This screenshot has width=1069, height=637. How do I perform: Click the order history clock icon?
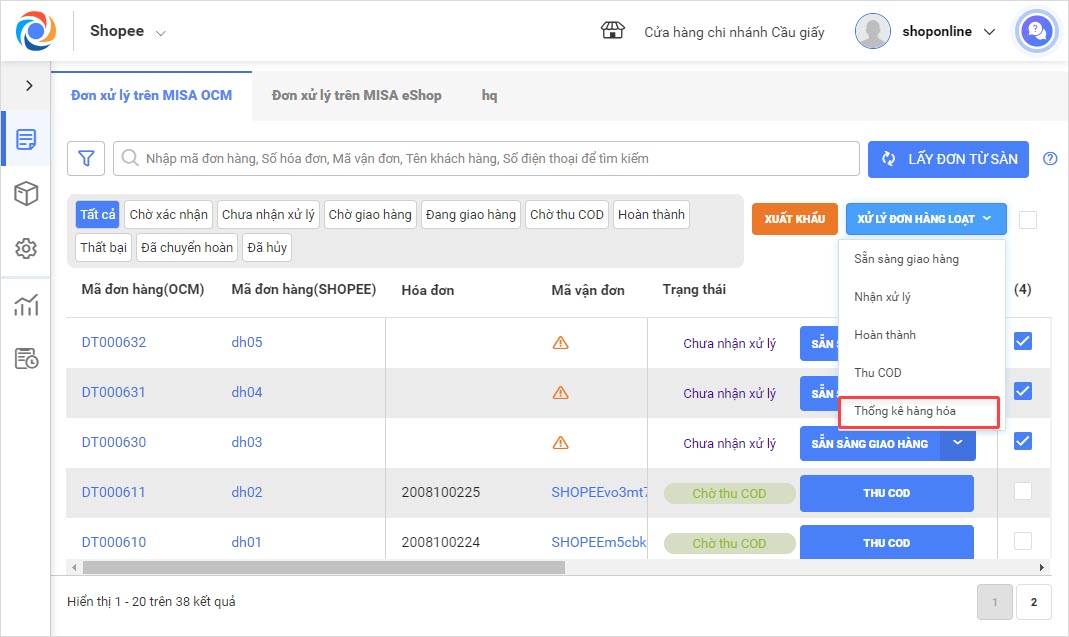pos(26,359)
